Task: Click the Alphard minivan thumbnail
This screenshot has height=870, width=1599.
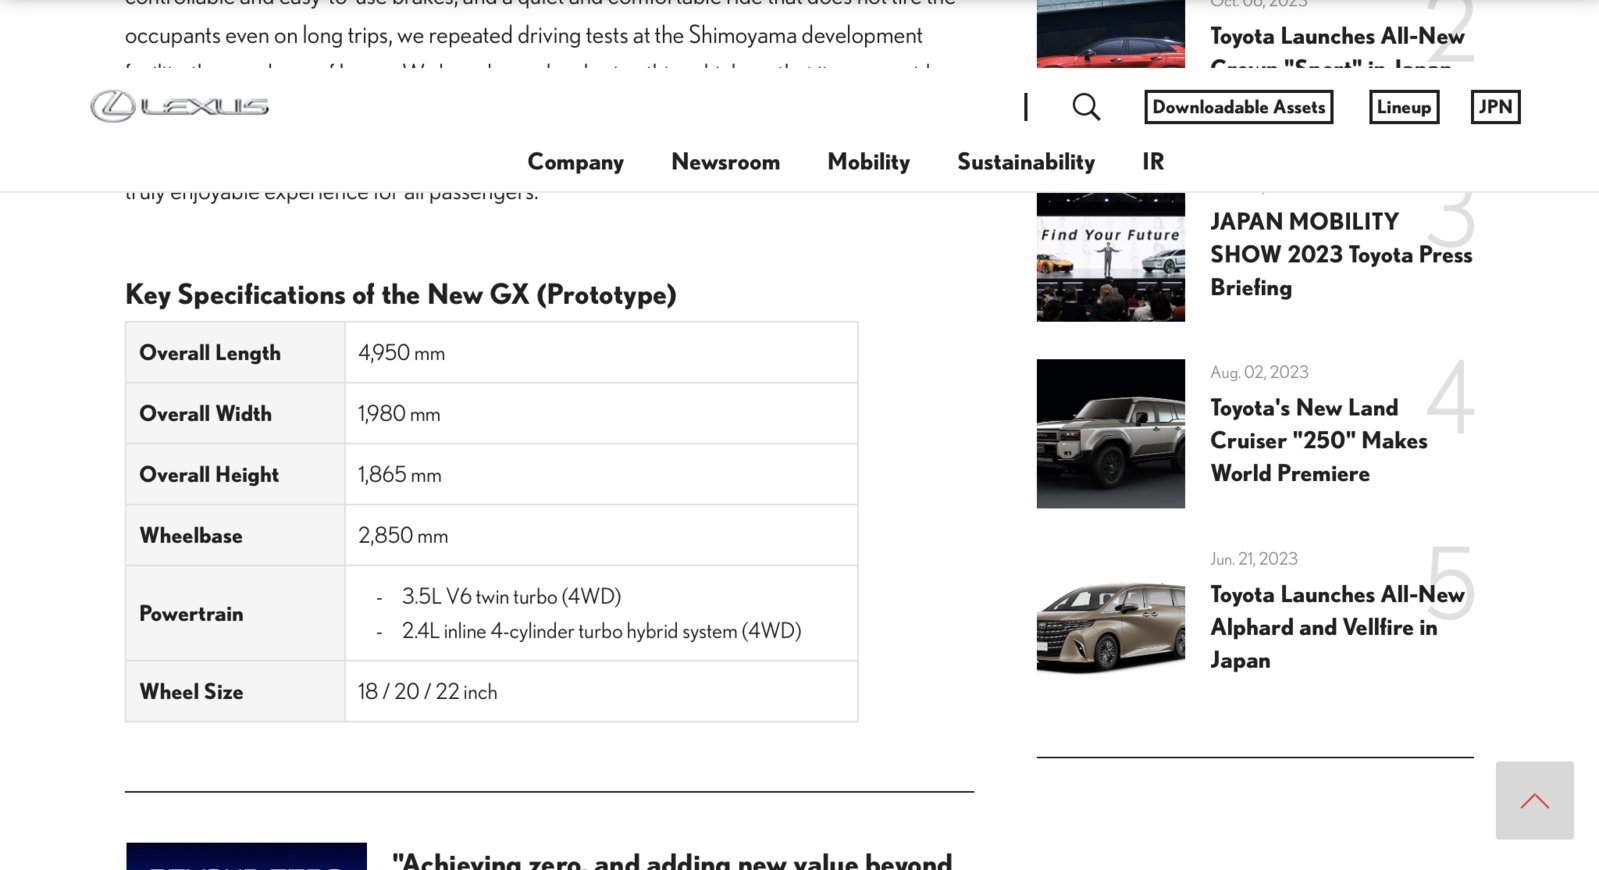Action: [x=1110, y=626]
